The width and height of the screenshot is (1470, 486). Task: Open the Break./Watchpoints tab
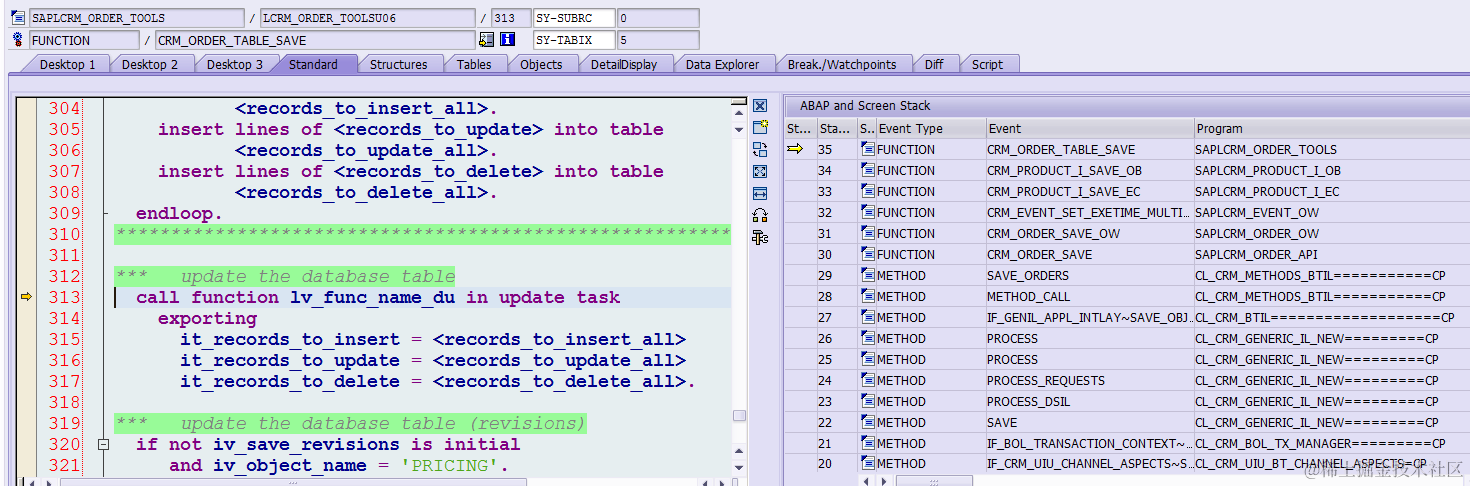pos(842,64)
